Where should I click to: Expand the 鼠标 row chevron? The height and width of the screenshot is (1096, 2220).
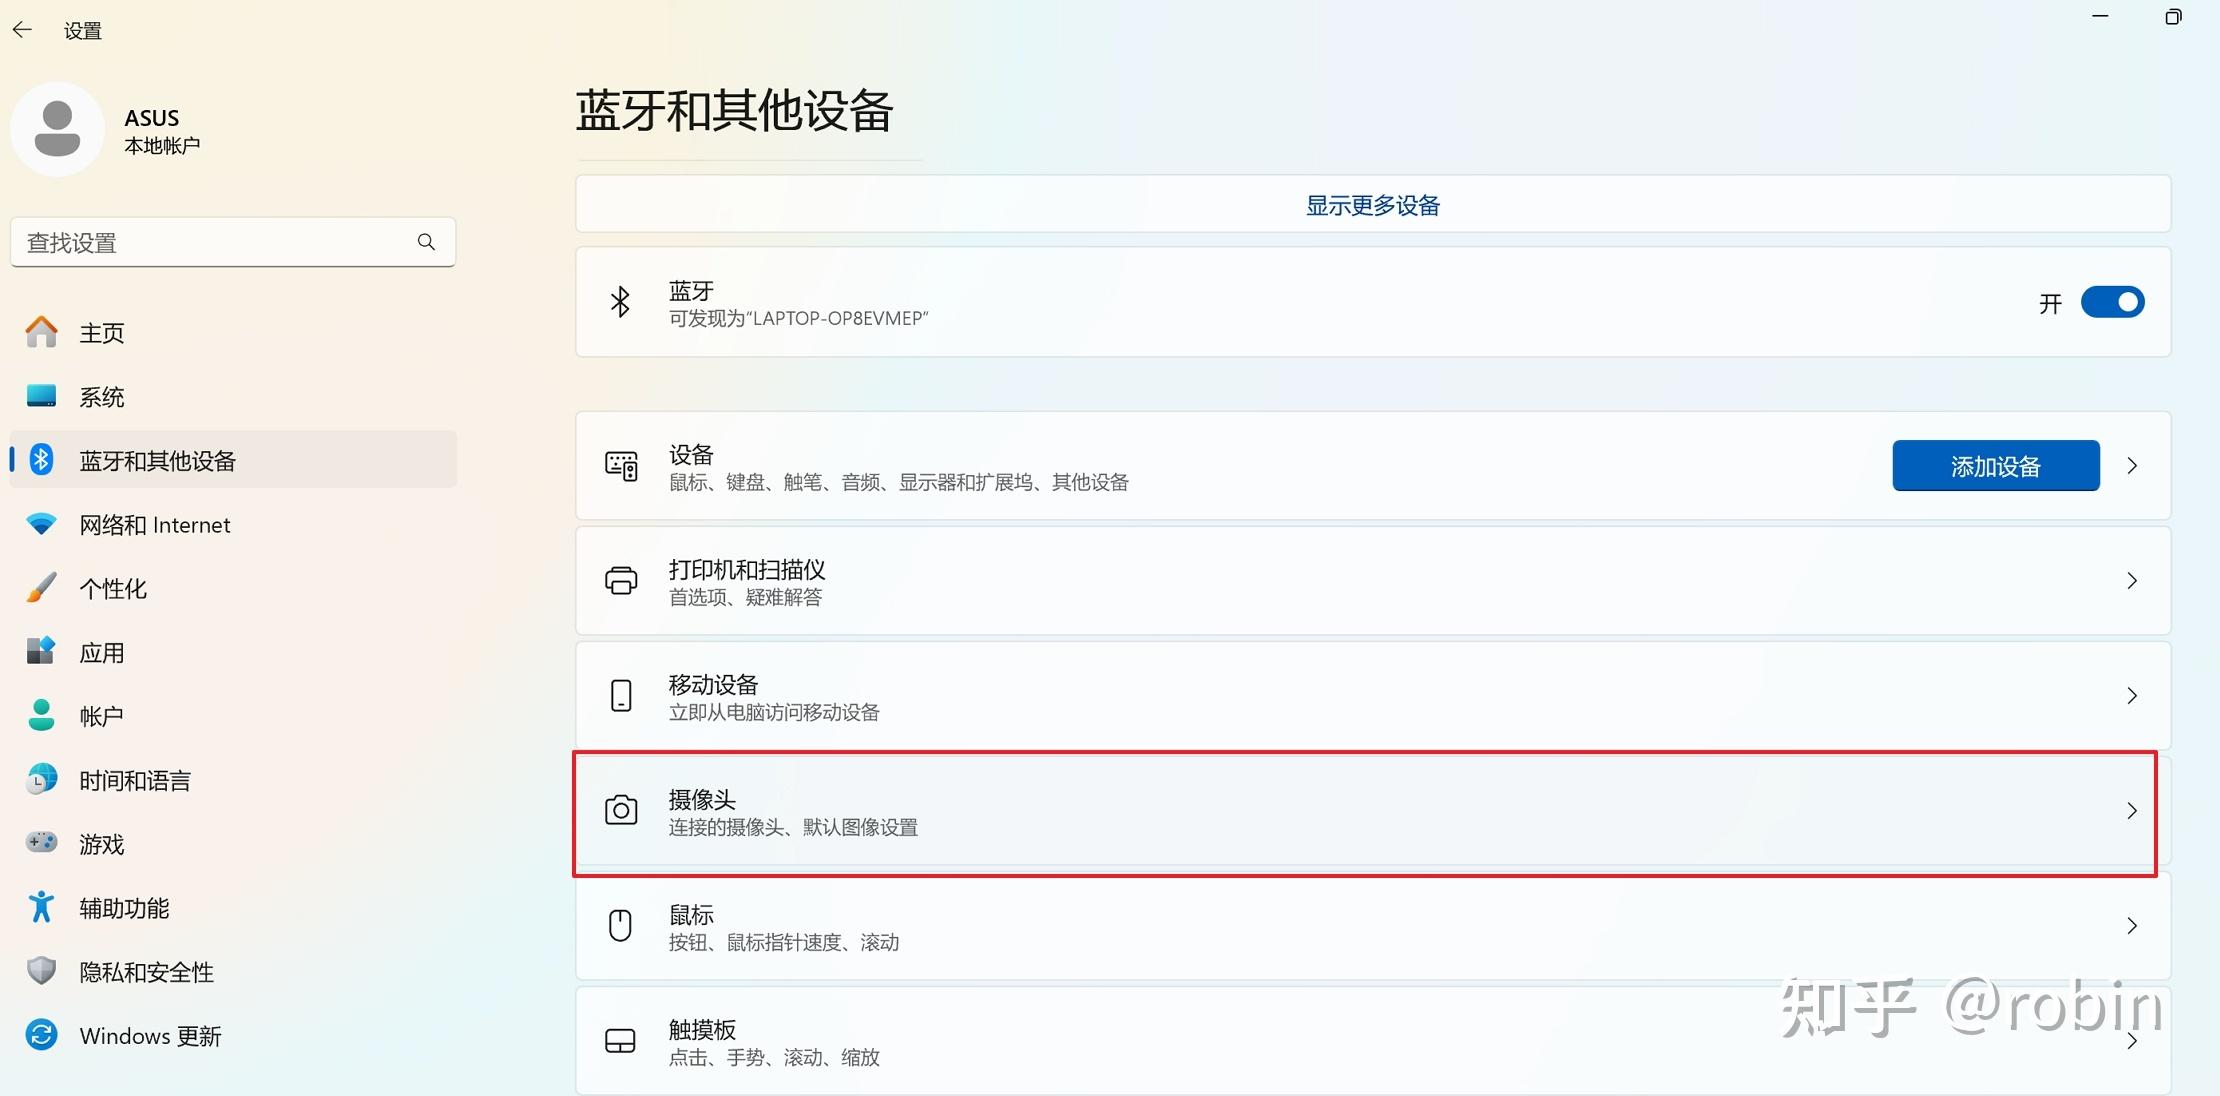click(2132, 926)
